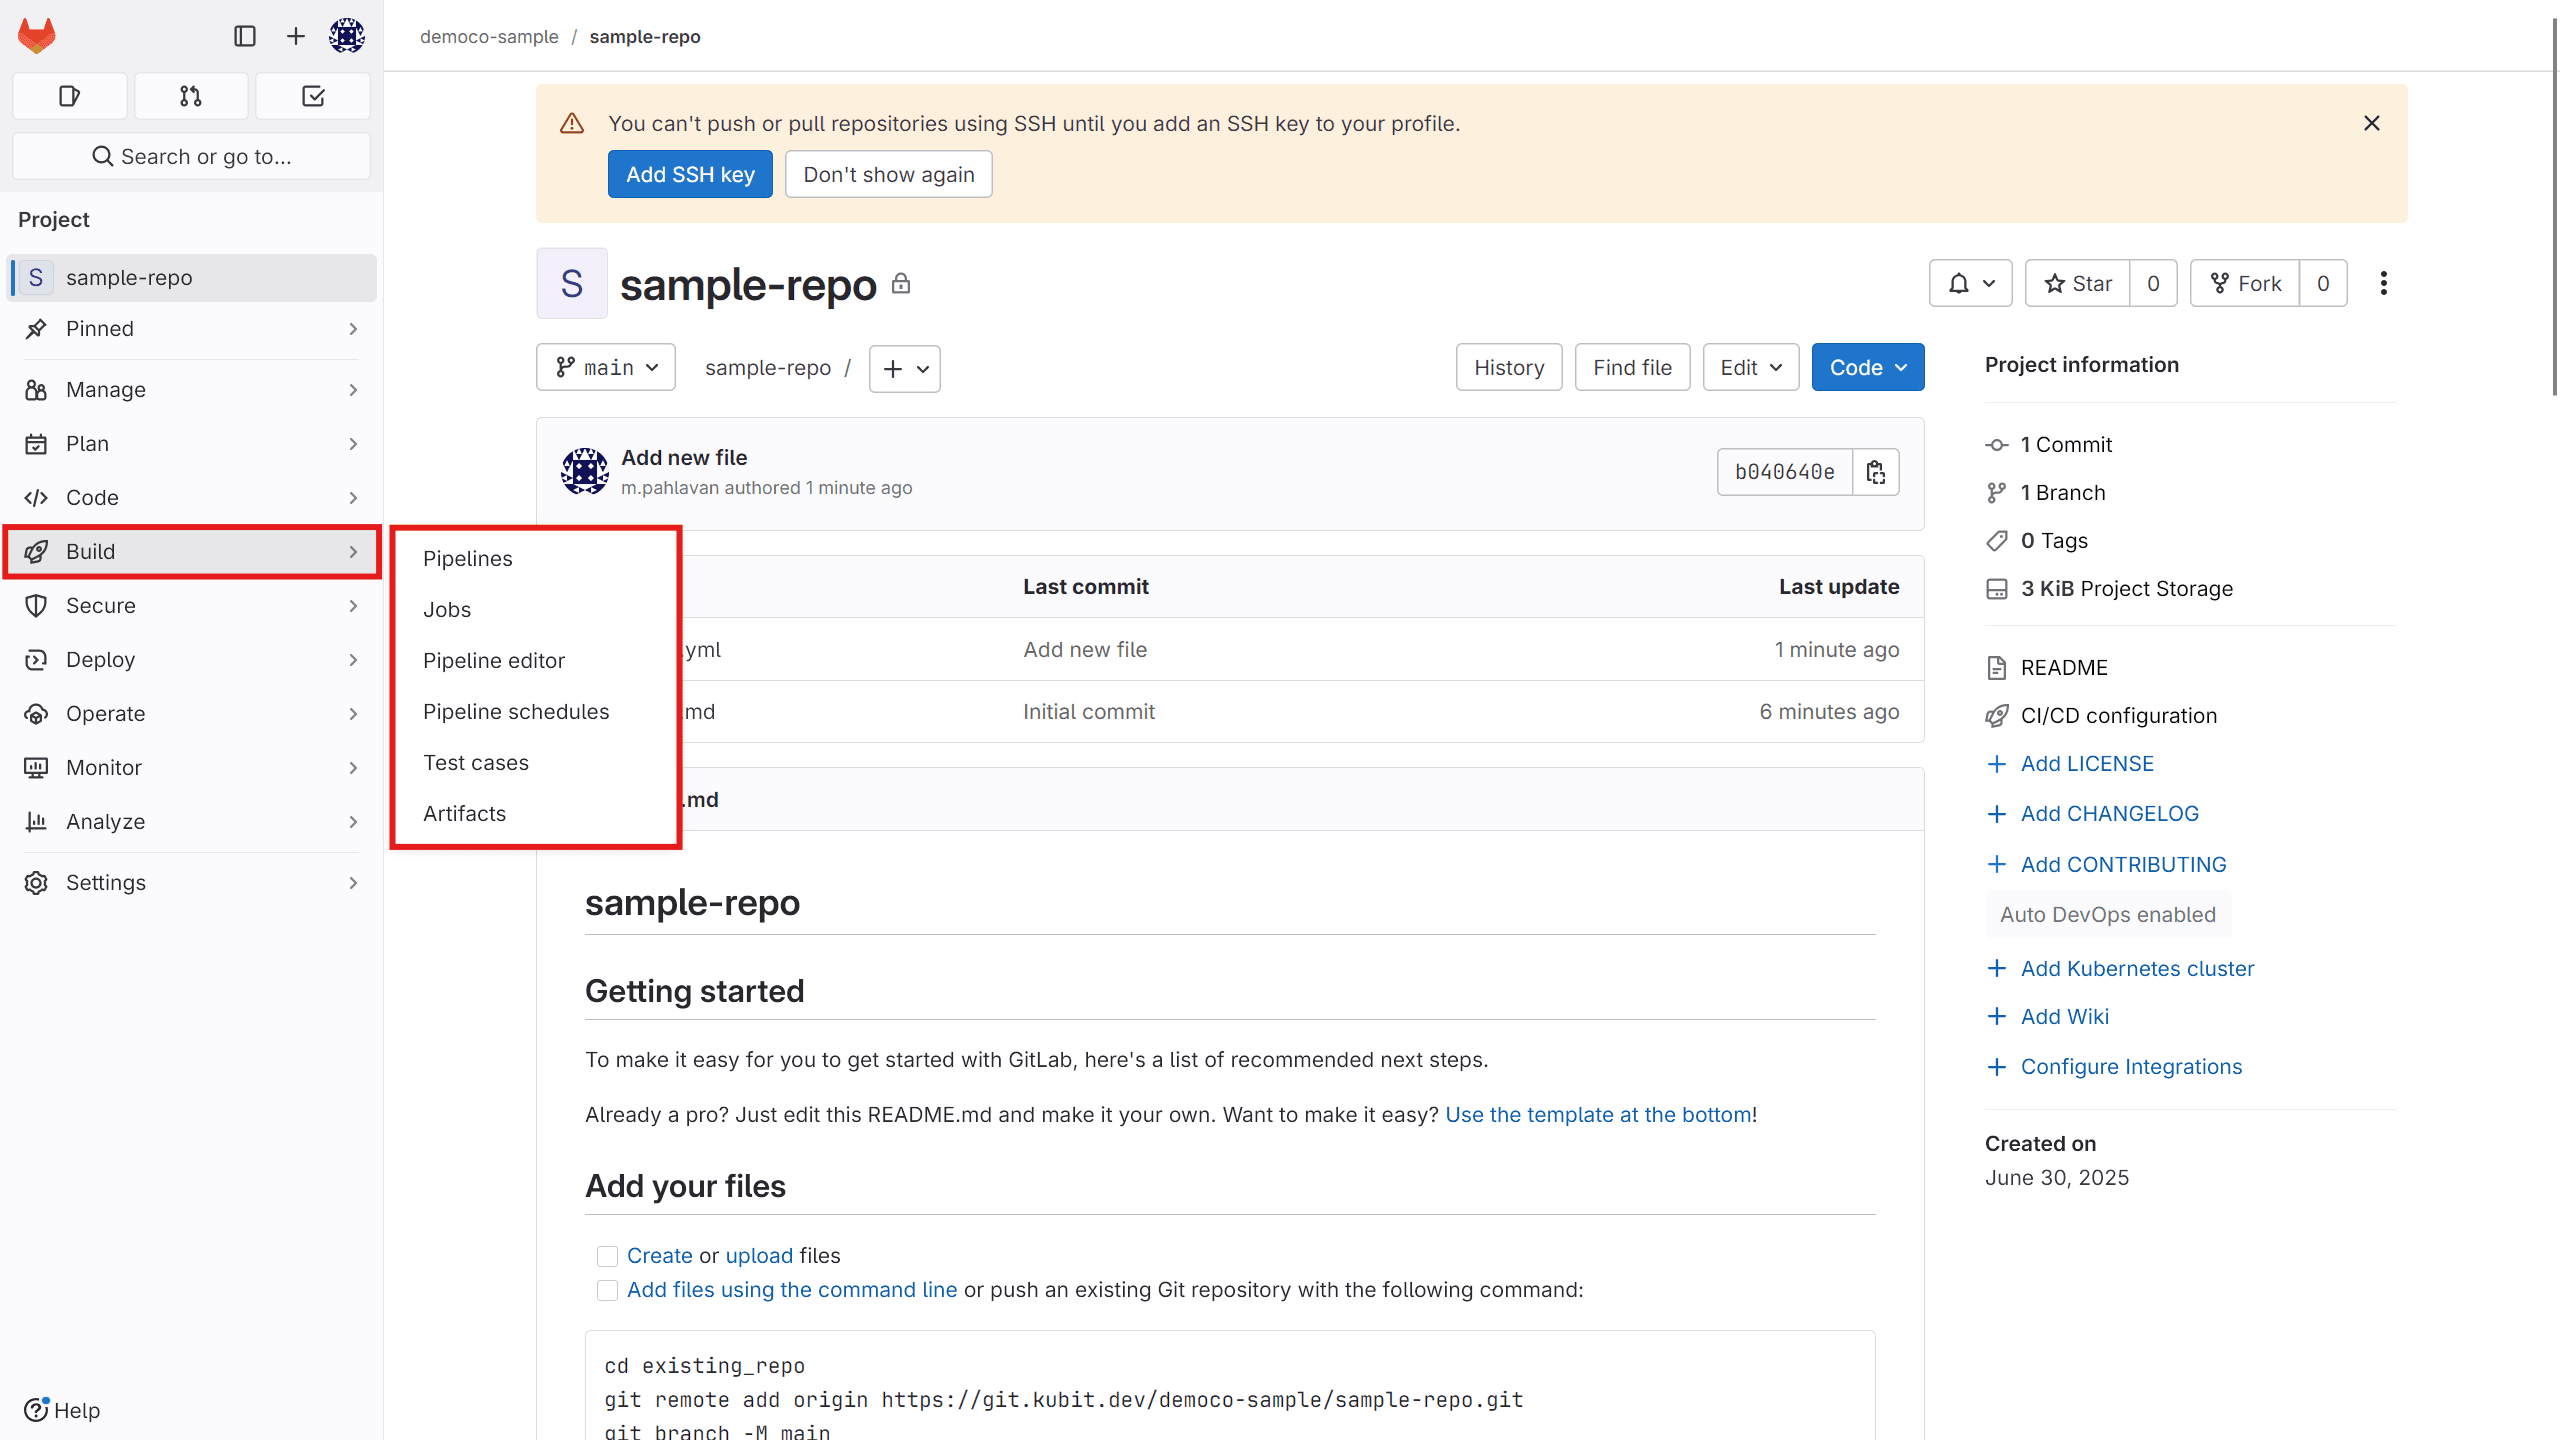Expand the Plan menu
2560x1440 pixels.
tap(191, 443)
